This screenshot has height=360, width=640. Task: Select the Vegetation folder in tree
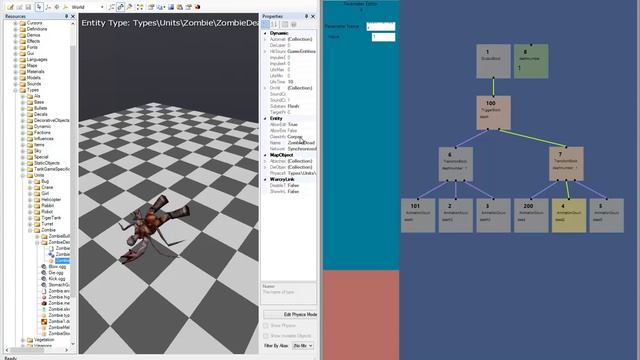tap(44, 340)
